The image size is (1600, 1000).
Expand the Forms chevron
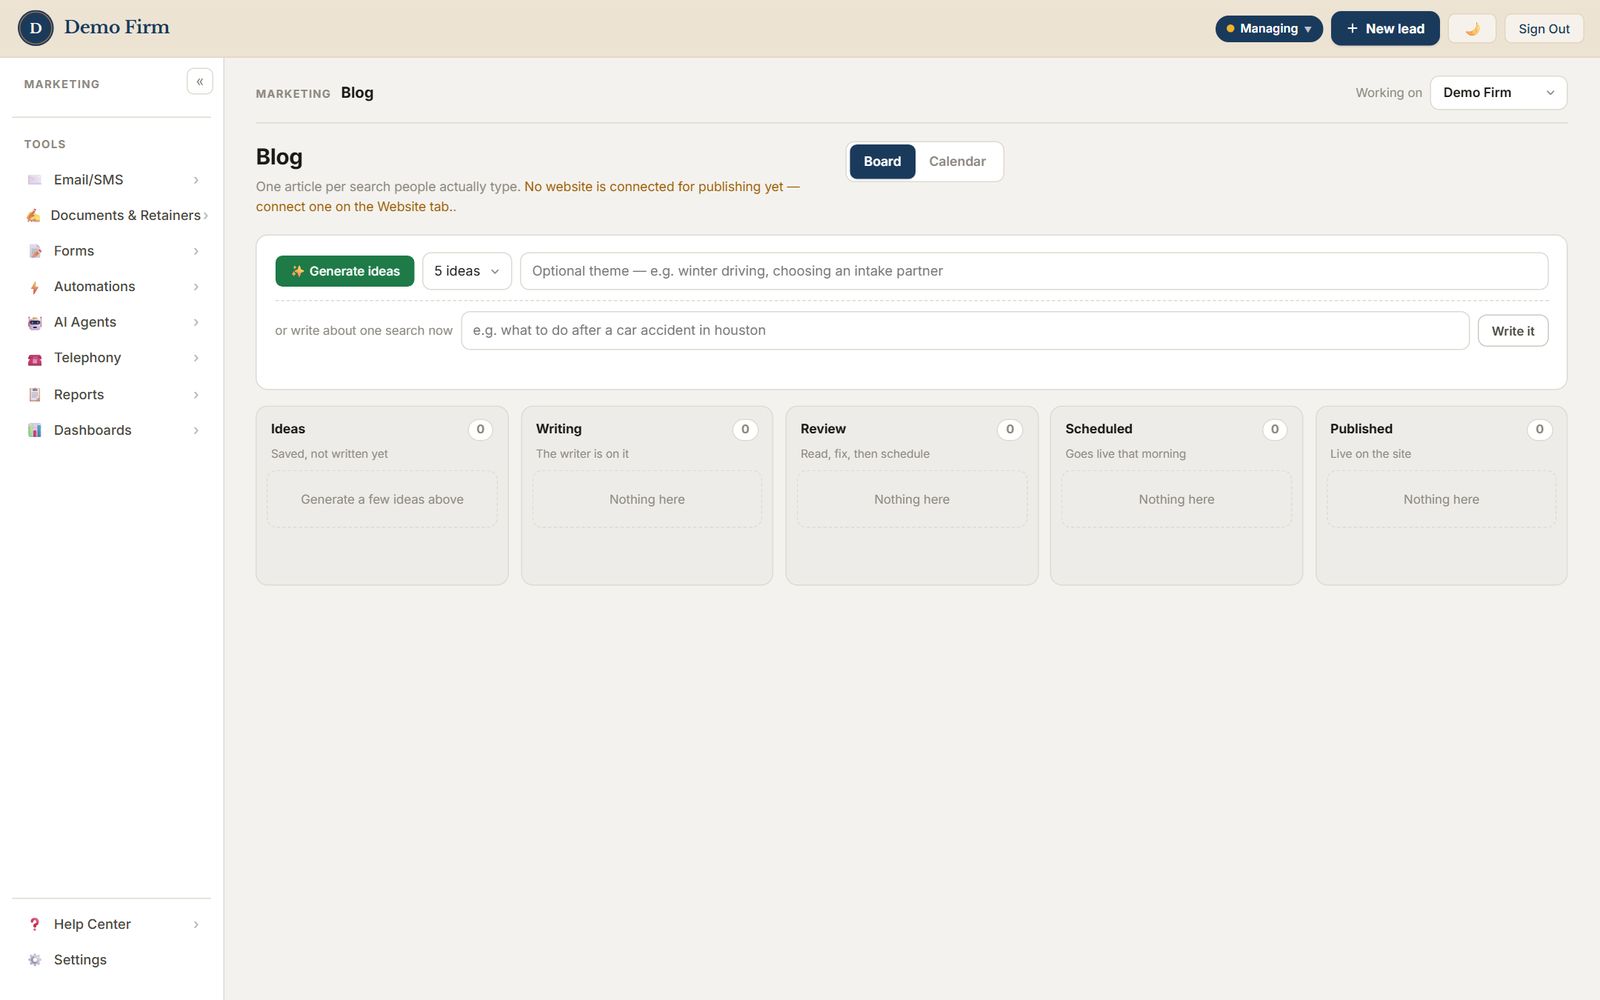[x=196, y=251]
